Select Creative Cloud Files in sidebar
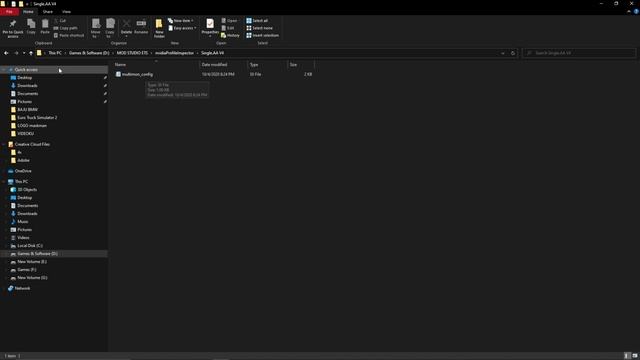The height and width of the screenshot is (360, 640). (32, 144)
